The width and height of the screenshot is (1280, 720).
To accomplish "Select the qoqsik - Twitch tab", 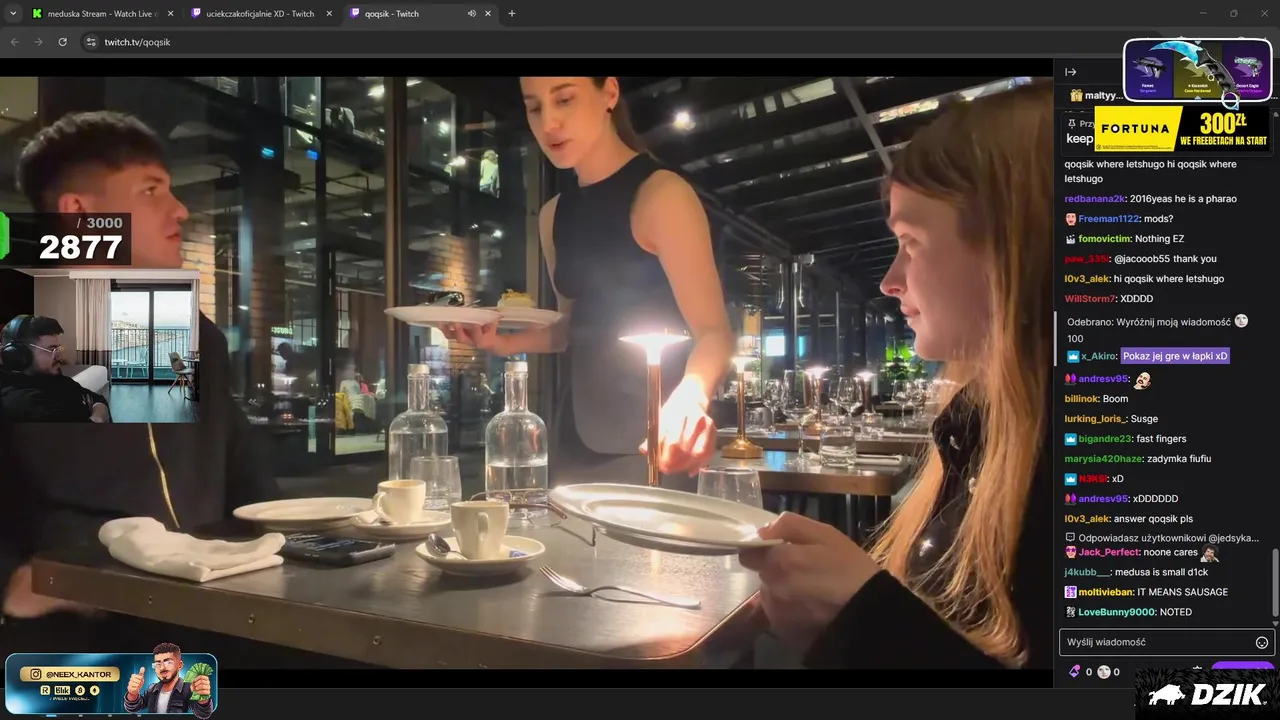I will tap(420, 14).
